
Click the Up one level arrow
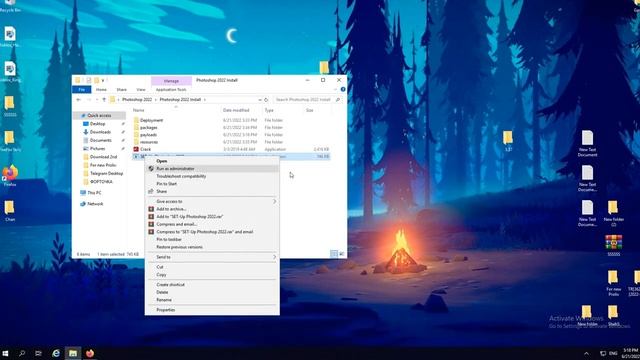[104, 100]
